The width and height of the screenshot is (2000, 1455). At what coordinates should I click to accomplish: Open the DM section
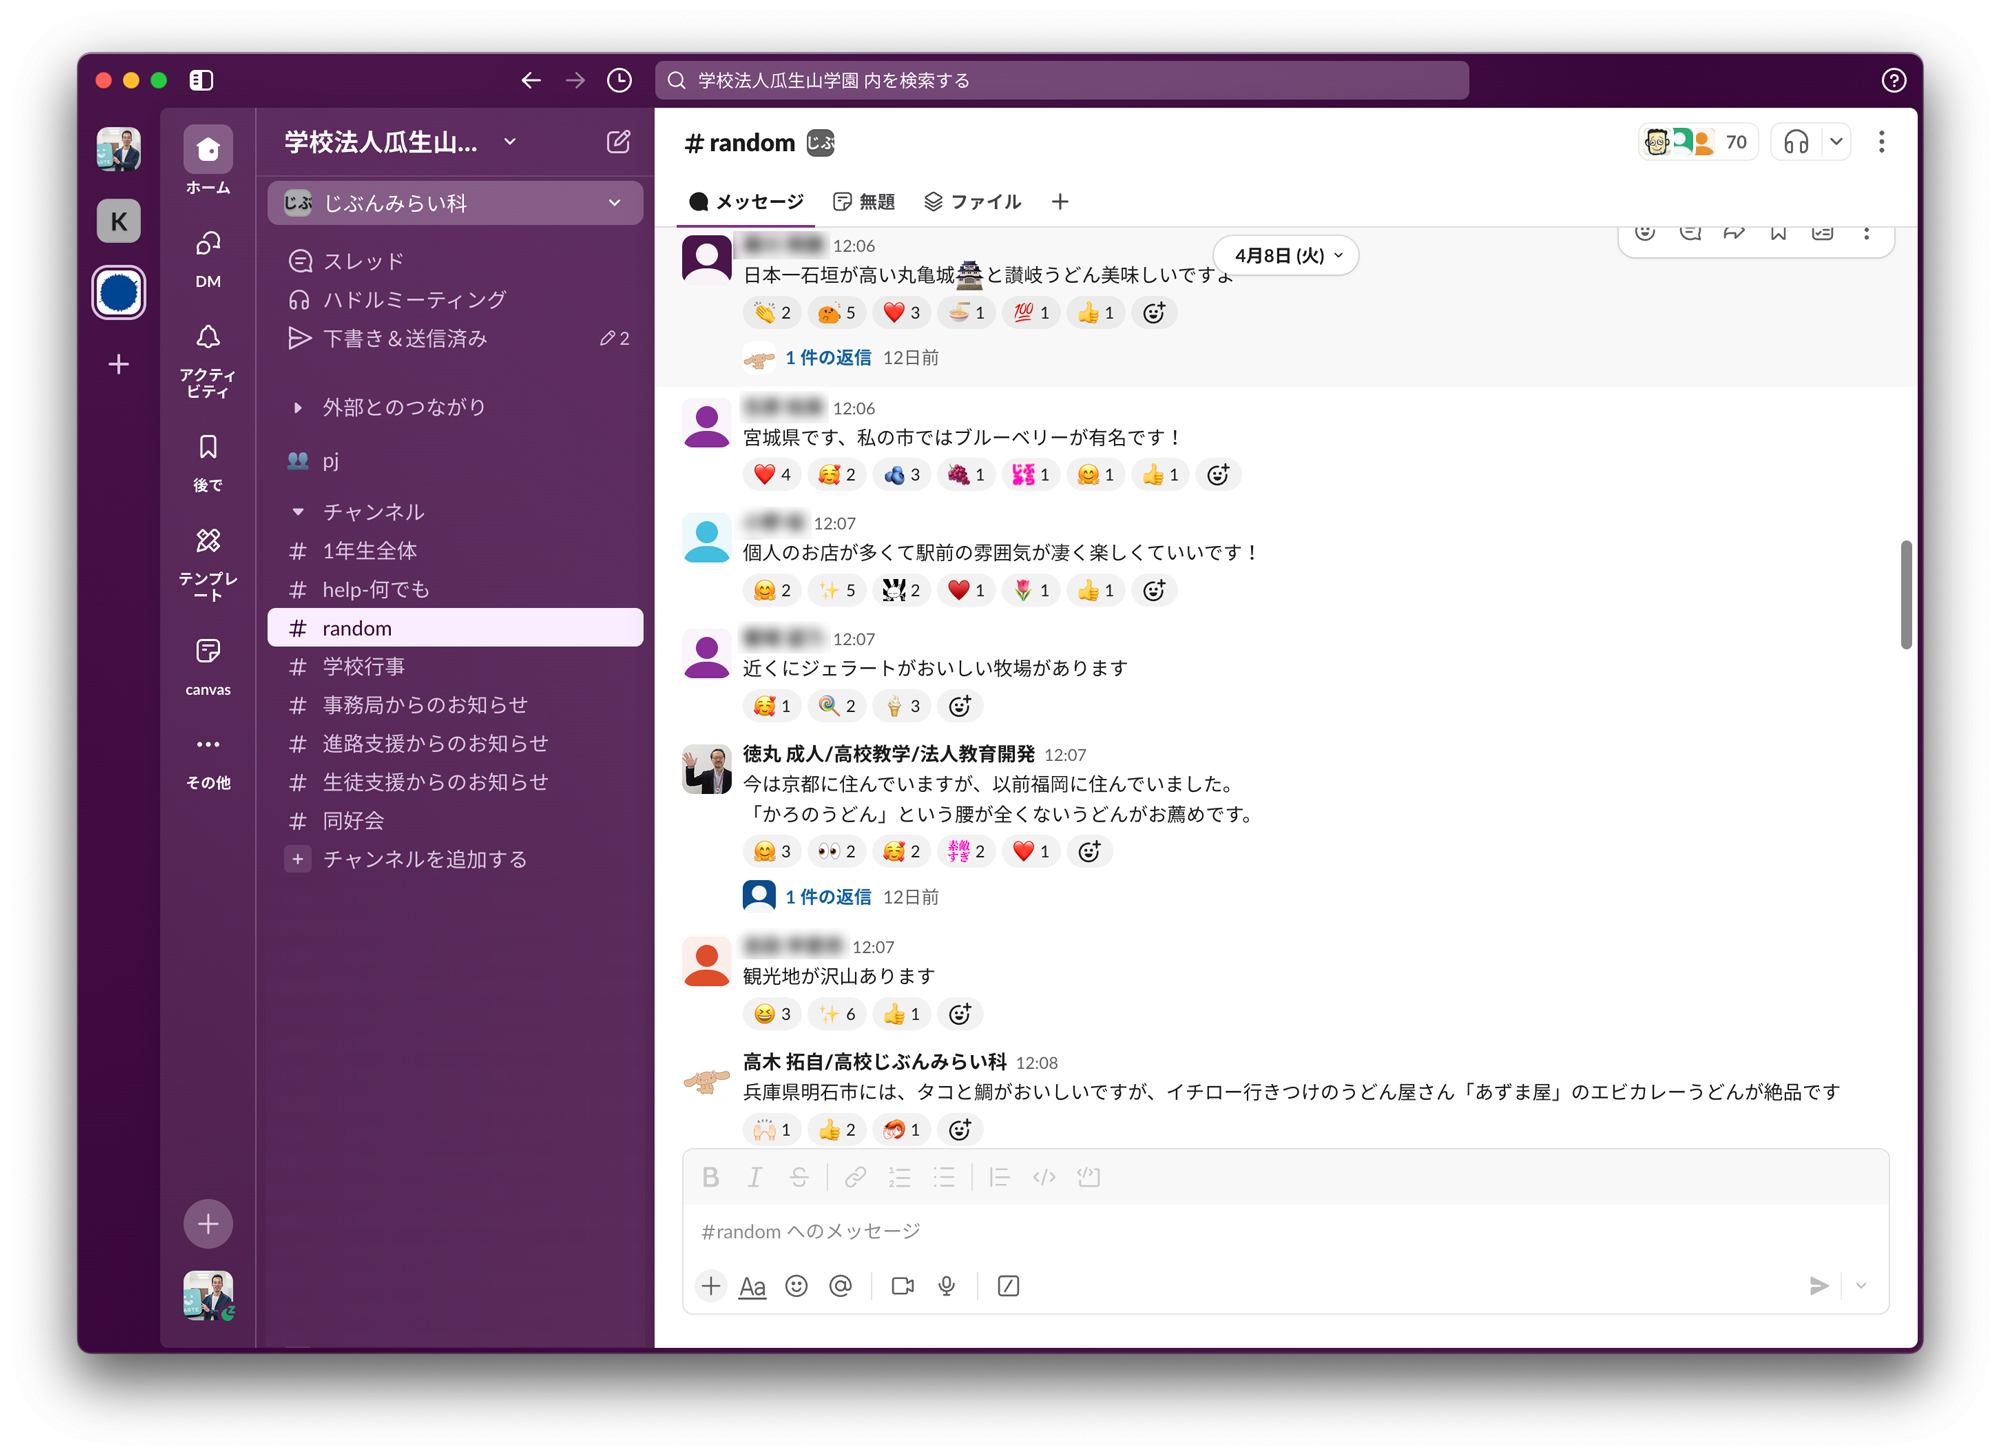coord(208,258)
